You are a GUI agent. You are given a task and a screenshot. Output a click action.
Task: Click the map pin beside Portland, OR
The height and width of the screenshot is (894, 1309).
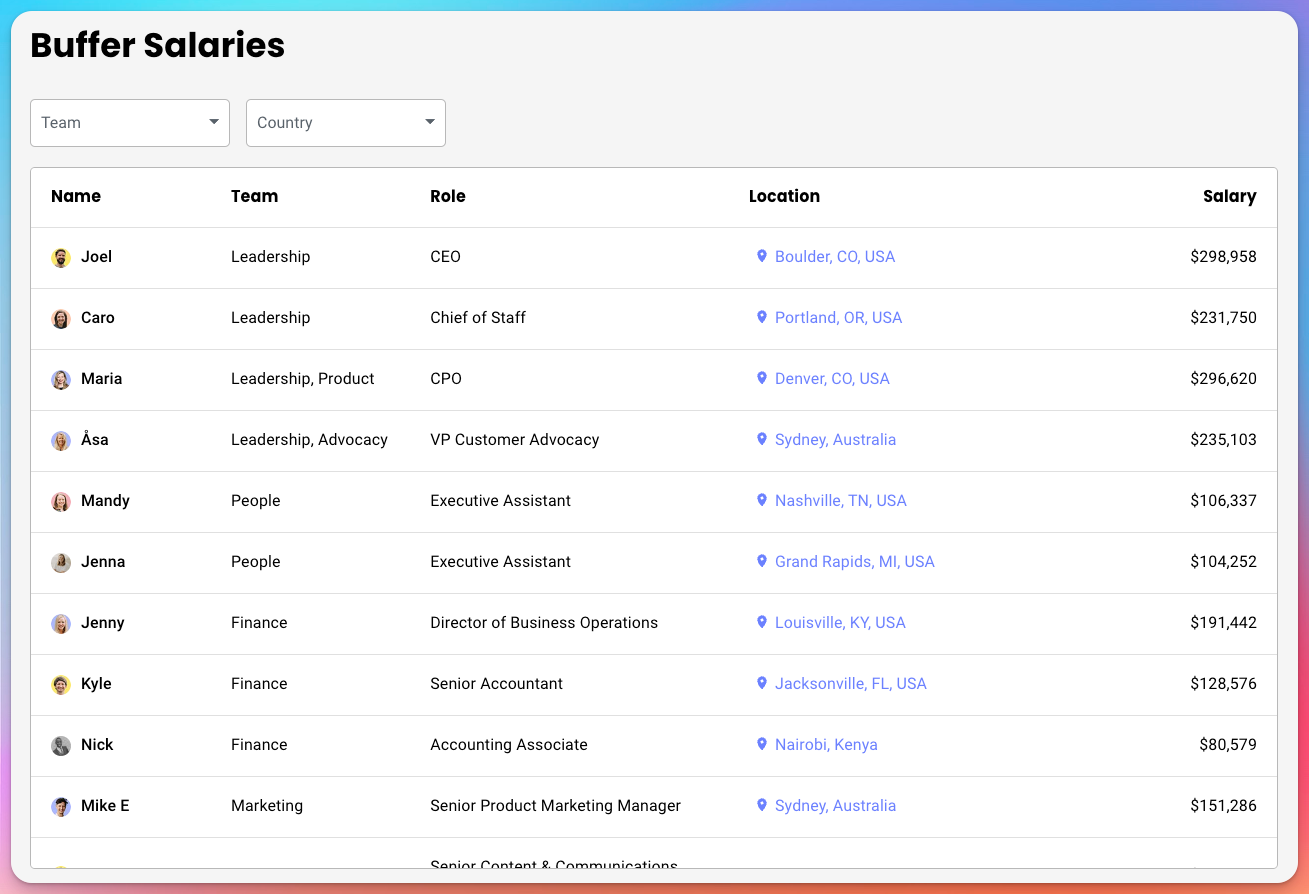pos(762,318)
